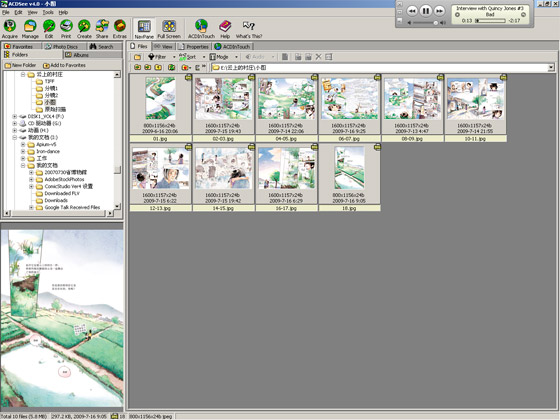The height and width of the screenshot is (420, 560).
Task: Open the File menu
Action: click(x=6, y=12)
